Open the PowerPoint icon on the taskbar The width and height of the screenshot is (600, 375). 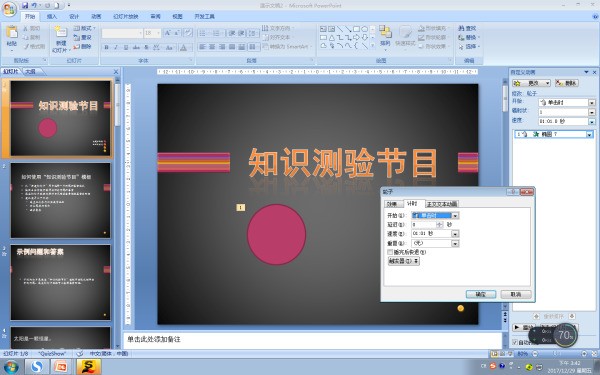click(x=60, y=367)
